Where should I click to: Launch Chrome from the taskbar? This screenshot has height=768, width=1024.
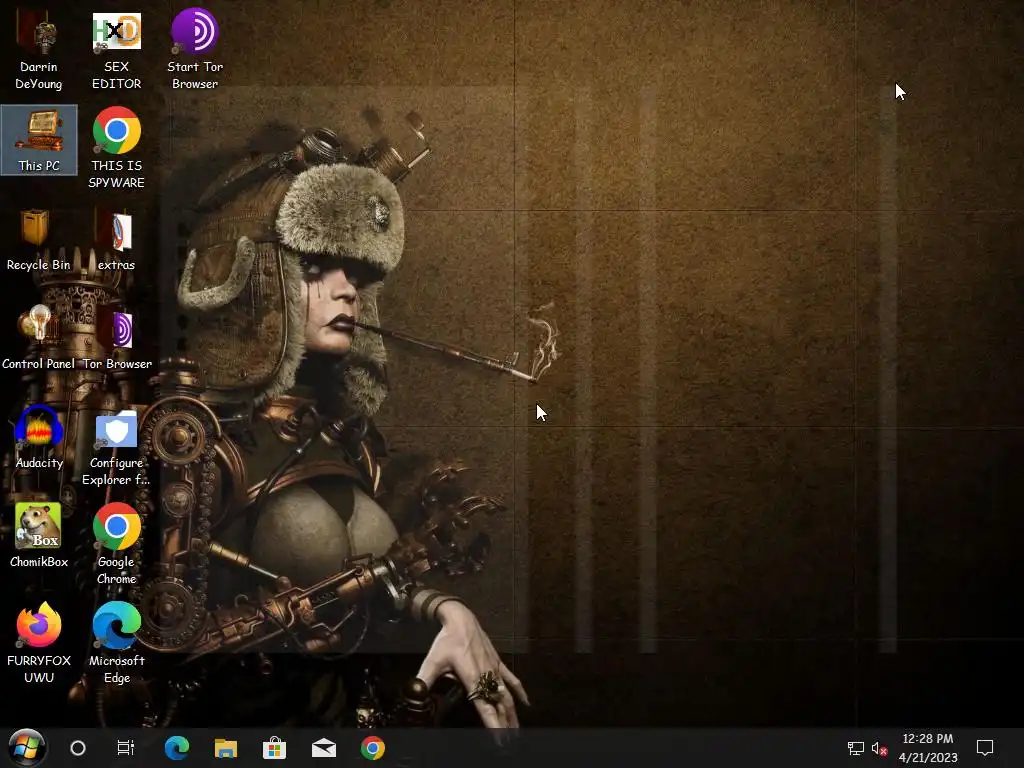373,748
